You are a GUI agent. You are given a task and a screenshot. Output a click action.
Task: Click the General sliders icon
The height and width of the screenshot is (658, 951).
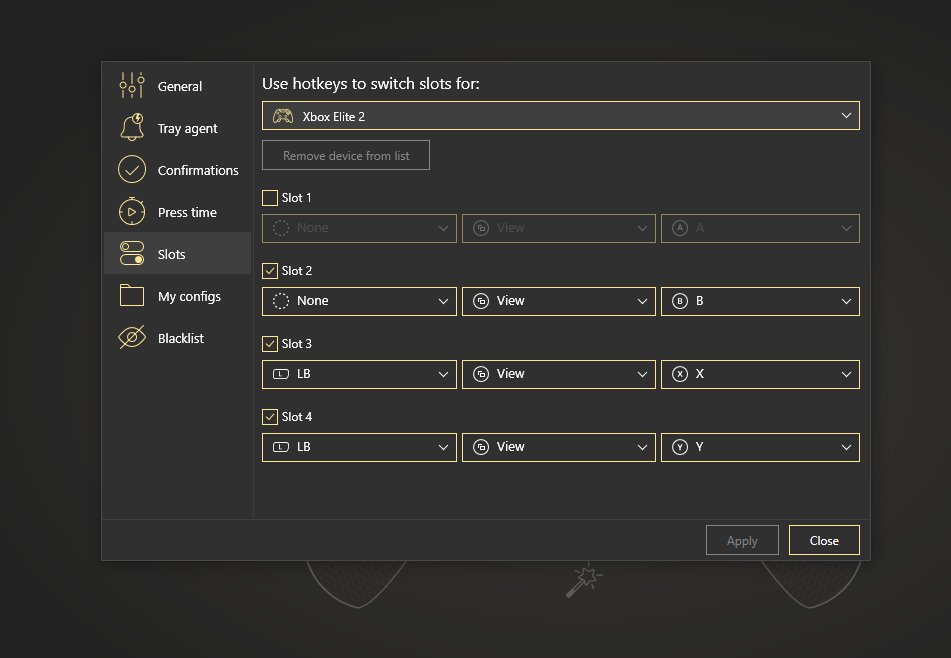[x=132, y=86]
